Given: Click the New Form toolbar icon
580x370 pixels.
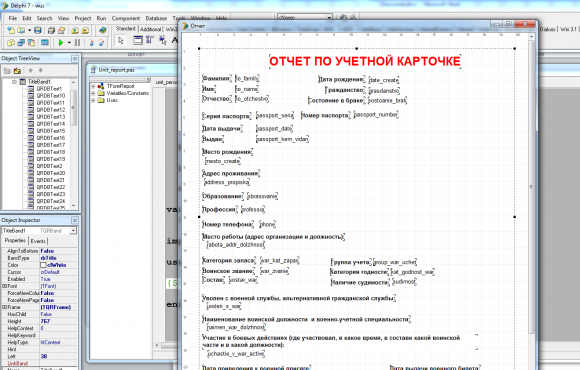Looking at the screenshot, I should click(x=44, y=43).
